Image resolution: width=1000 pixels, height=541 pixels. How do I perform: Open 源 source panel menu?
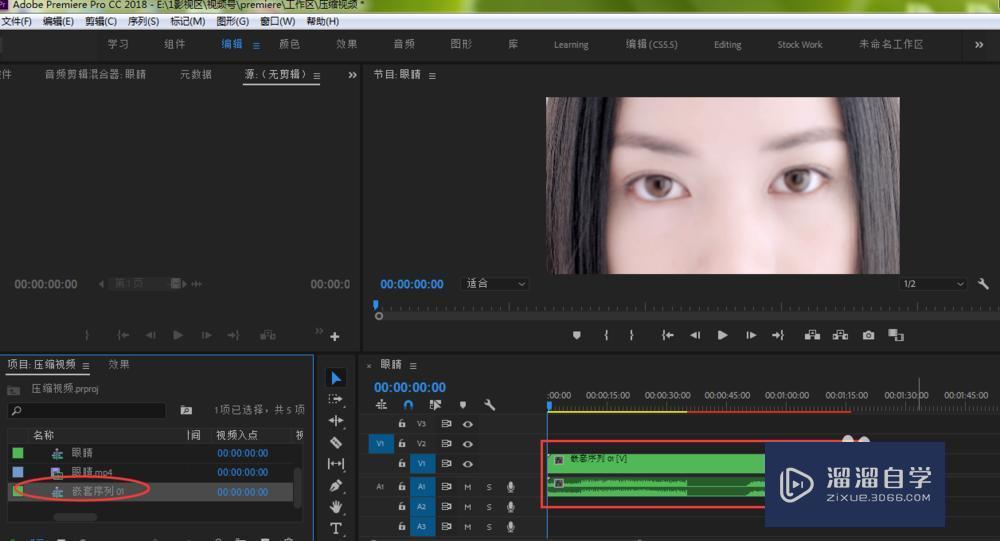316,76
